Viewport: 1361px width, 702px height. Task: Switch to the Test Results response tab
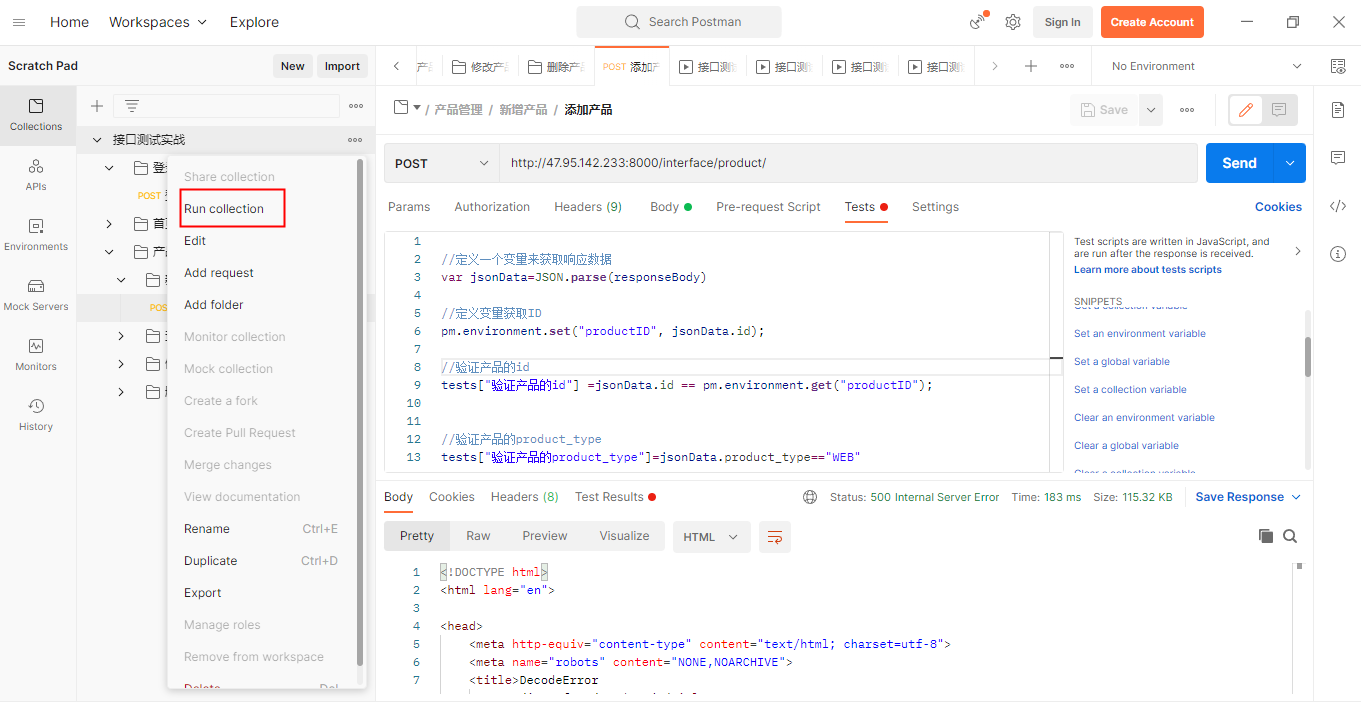(615, 497)
